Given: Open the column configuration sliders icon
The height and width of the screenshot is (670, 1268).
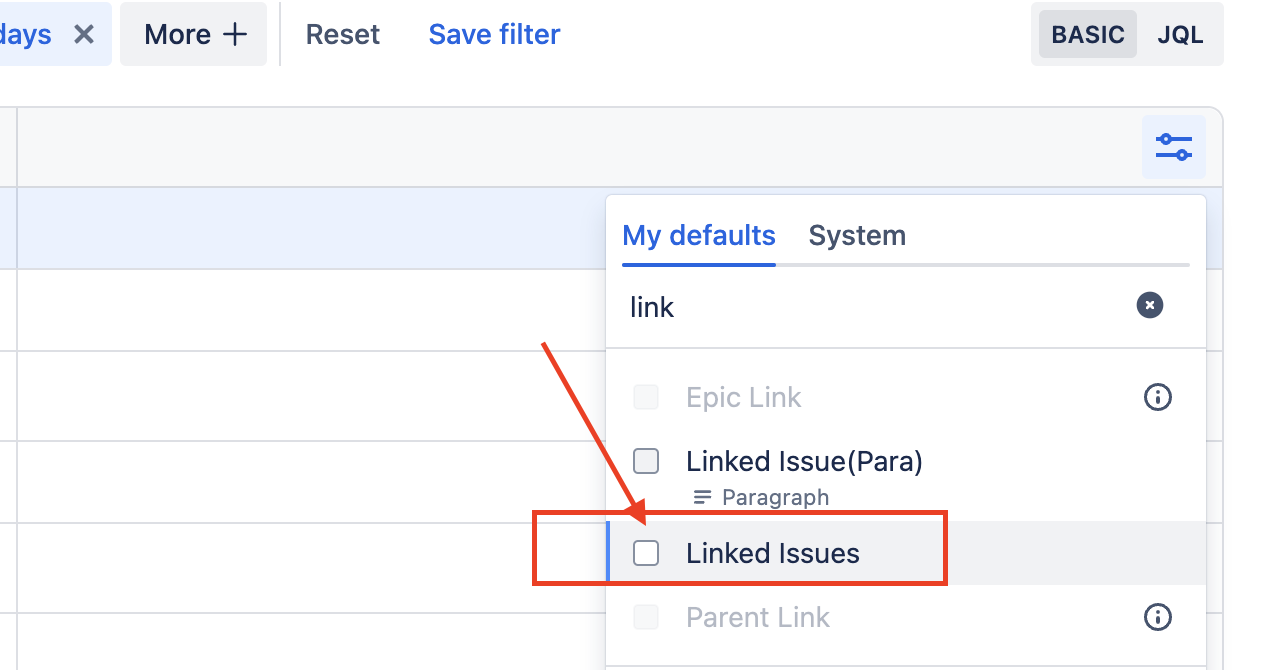Looking at the screenshot, I should coord(1173,147).
